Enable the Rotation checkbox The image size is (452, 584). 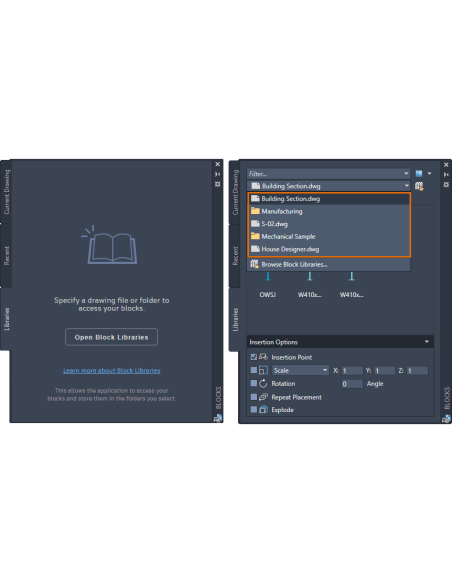click(254, 383)
